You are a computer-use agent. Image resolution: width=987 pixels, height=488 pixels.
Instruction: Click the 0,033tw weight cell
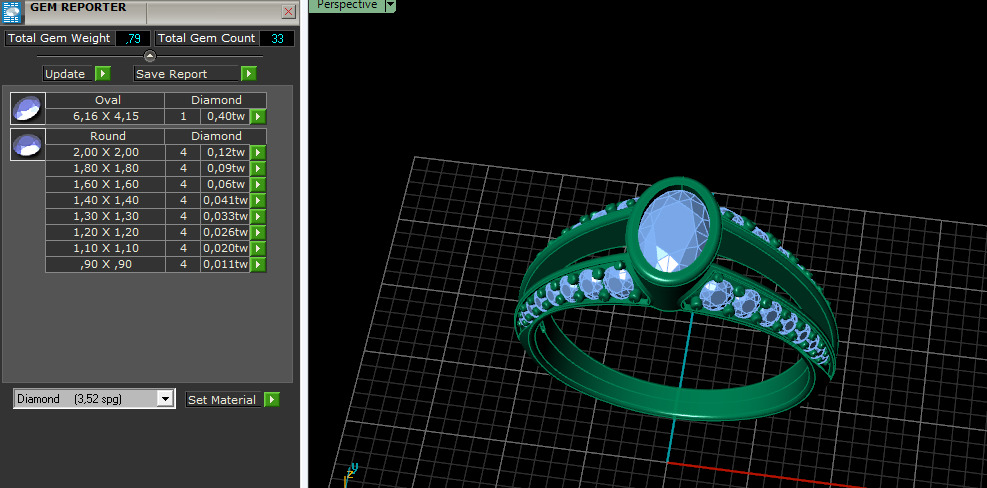coord(225,216)
